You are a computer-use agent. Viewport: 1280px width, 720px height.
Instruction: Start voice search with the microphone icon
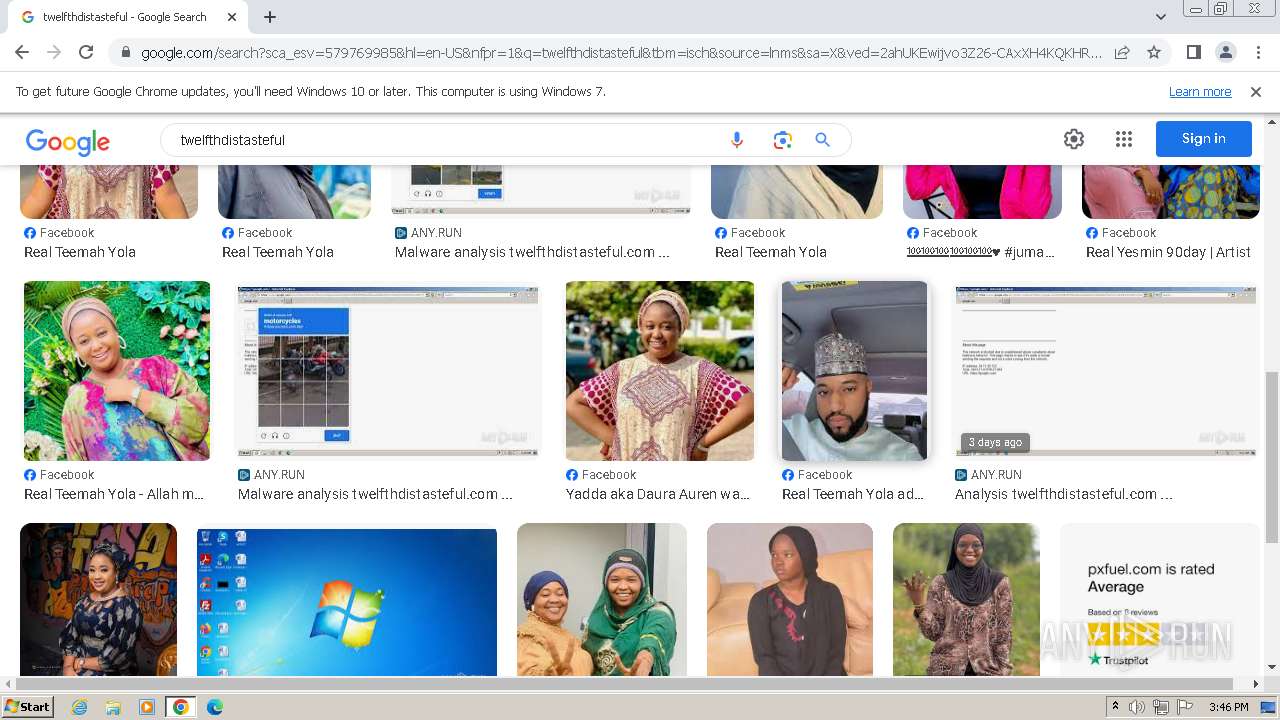pos(737,140)
